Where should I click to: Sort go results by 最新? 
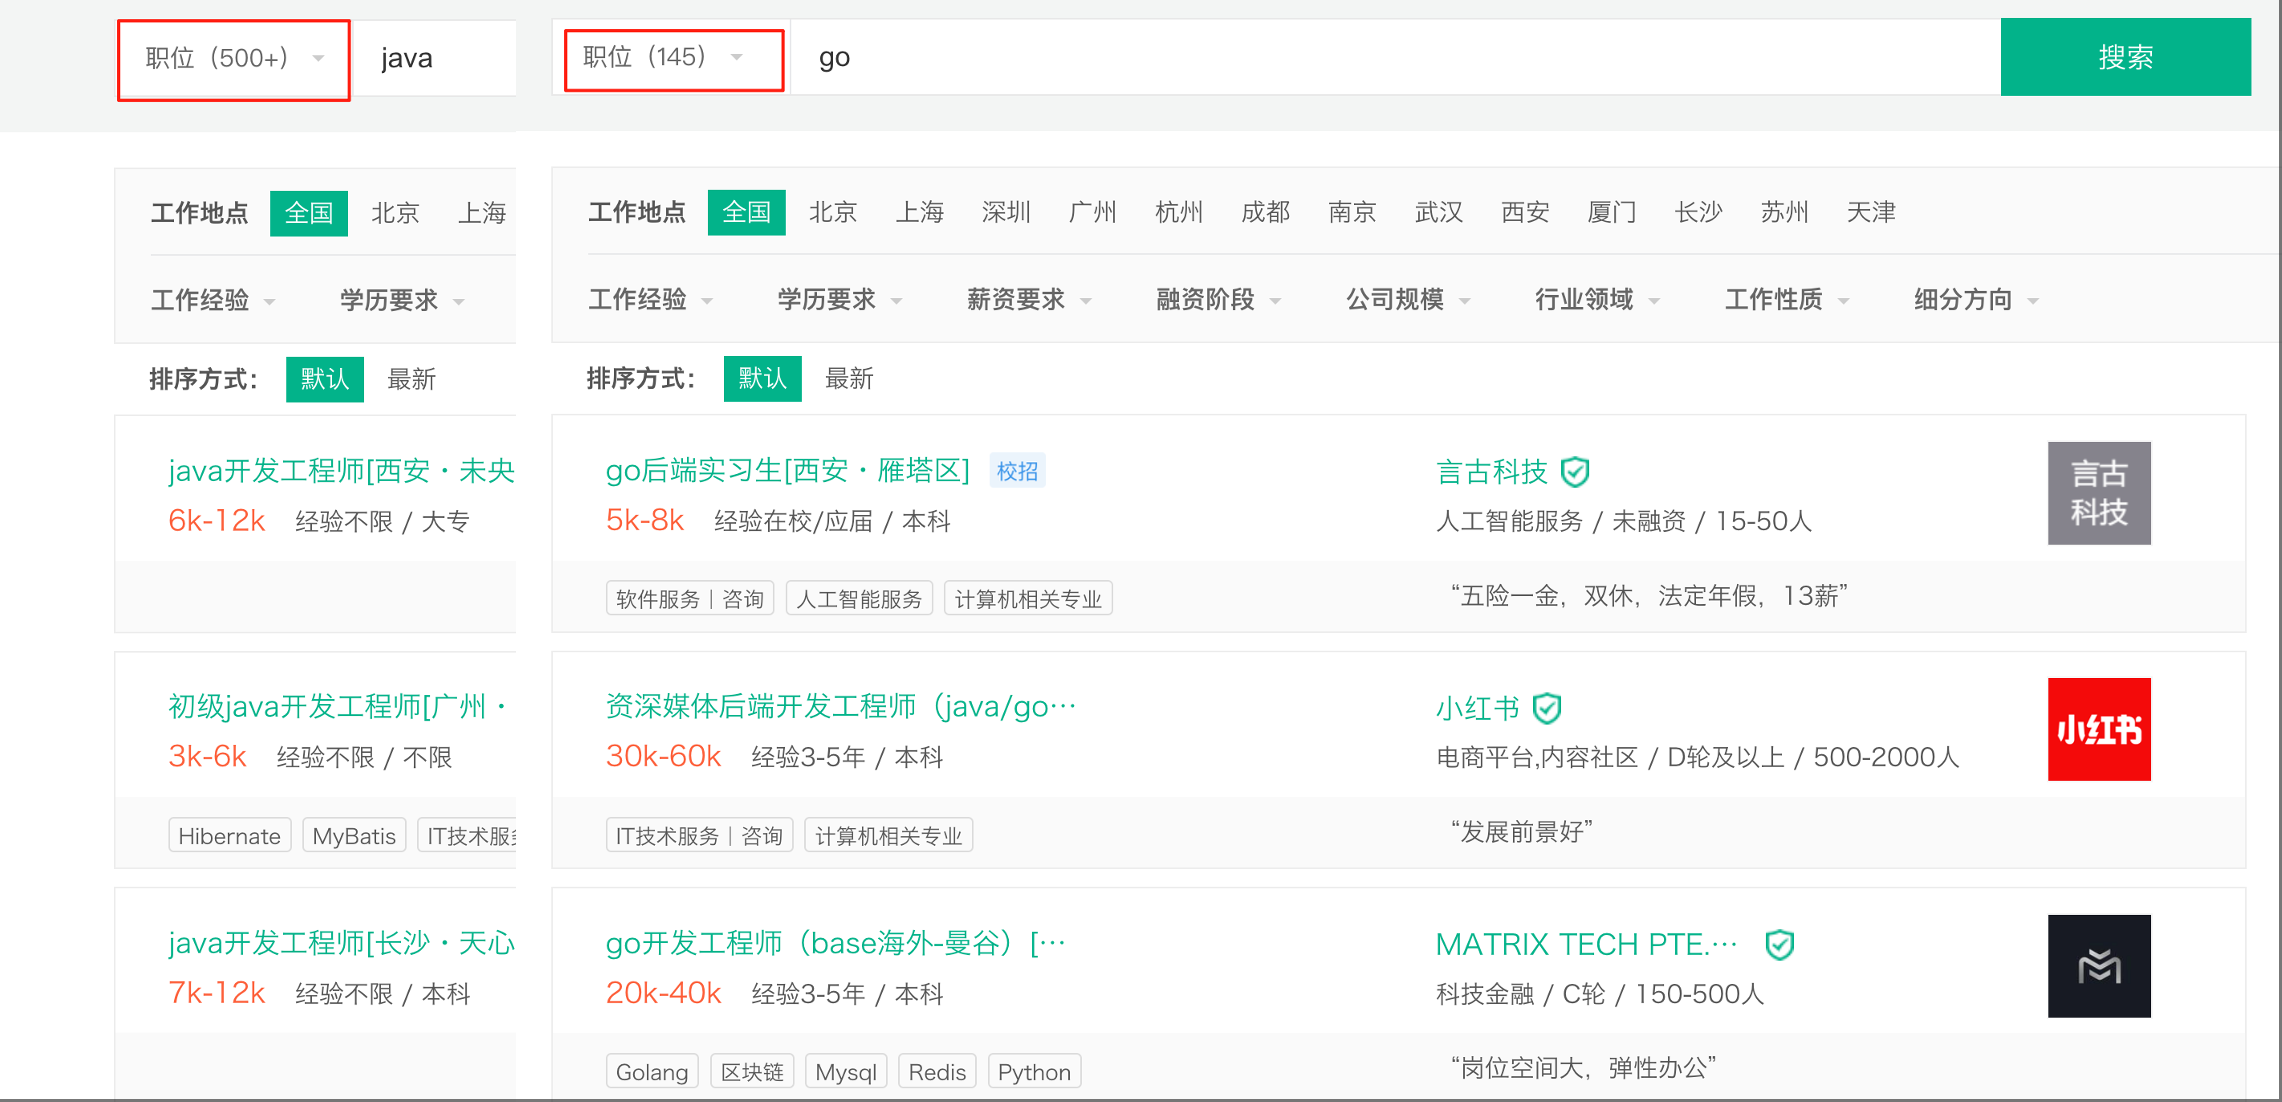(849, 378)
